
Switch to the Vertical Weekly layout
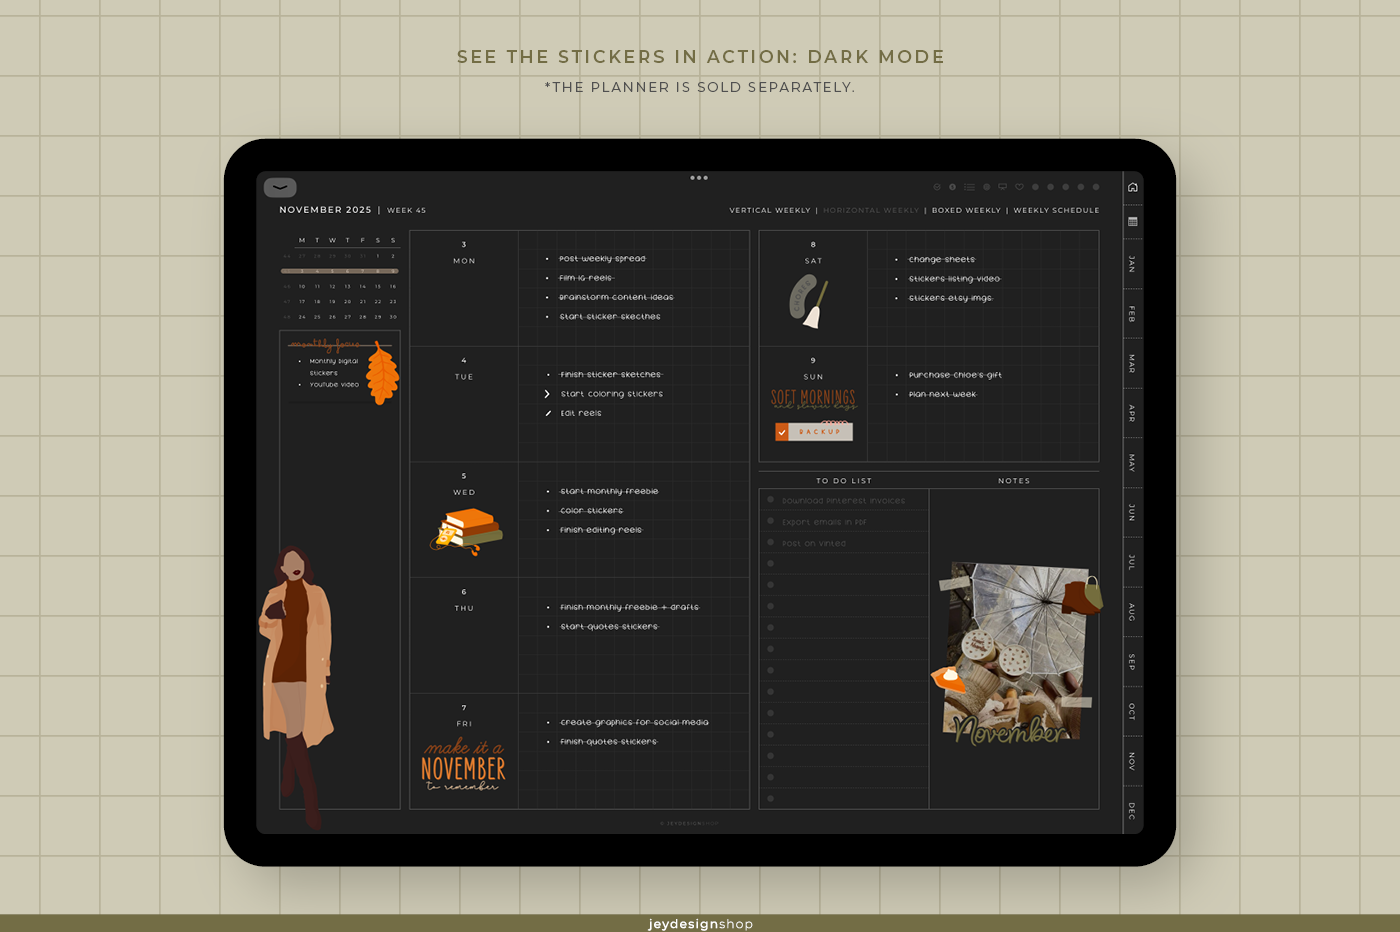pyautogui.click(x=769, y=211)
